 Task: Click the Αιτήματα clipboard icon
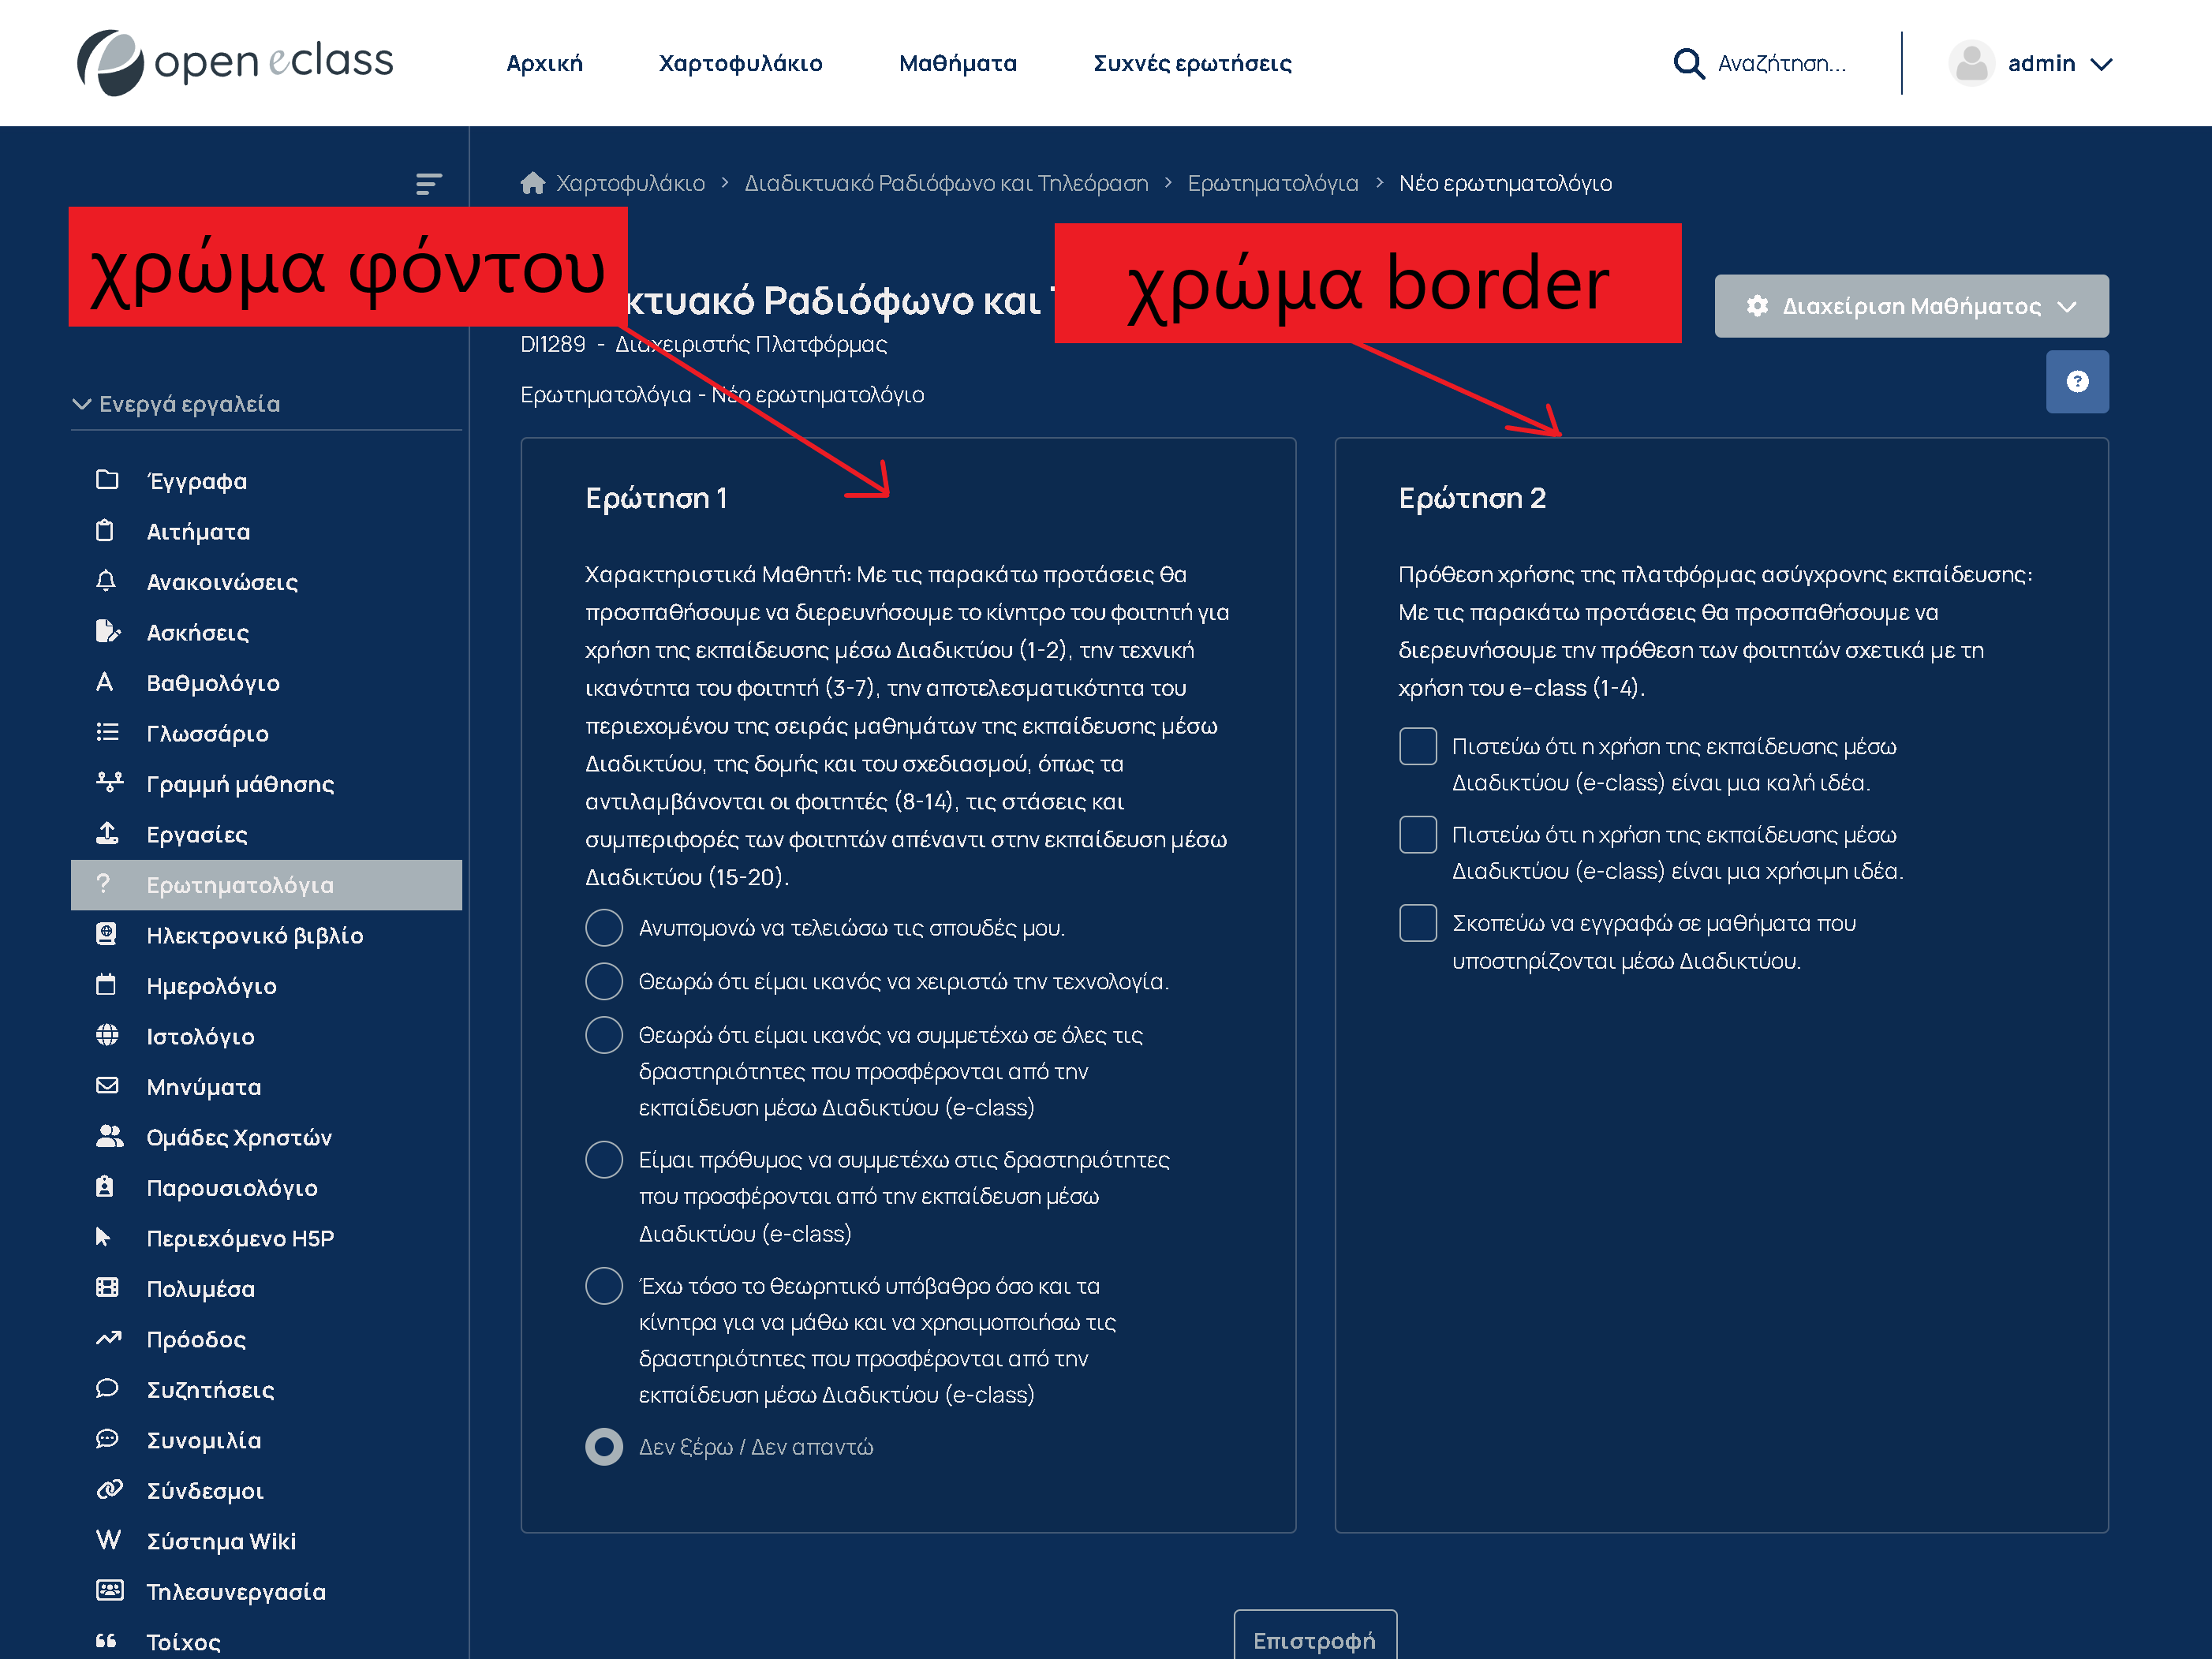click(105, 531)
